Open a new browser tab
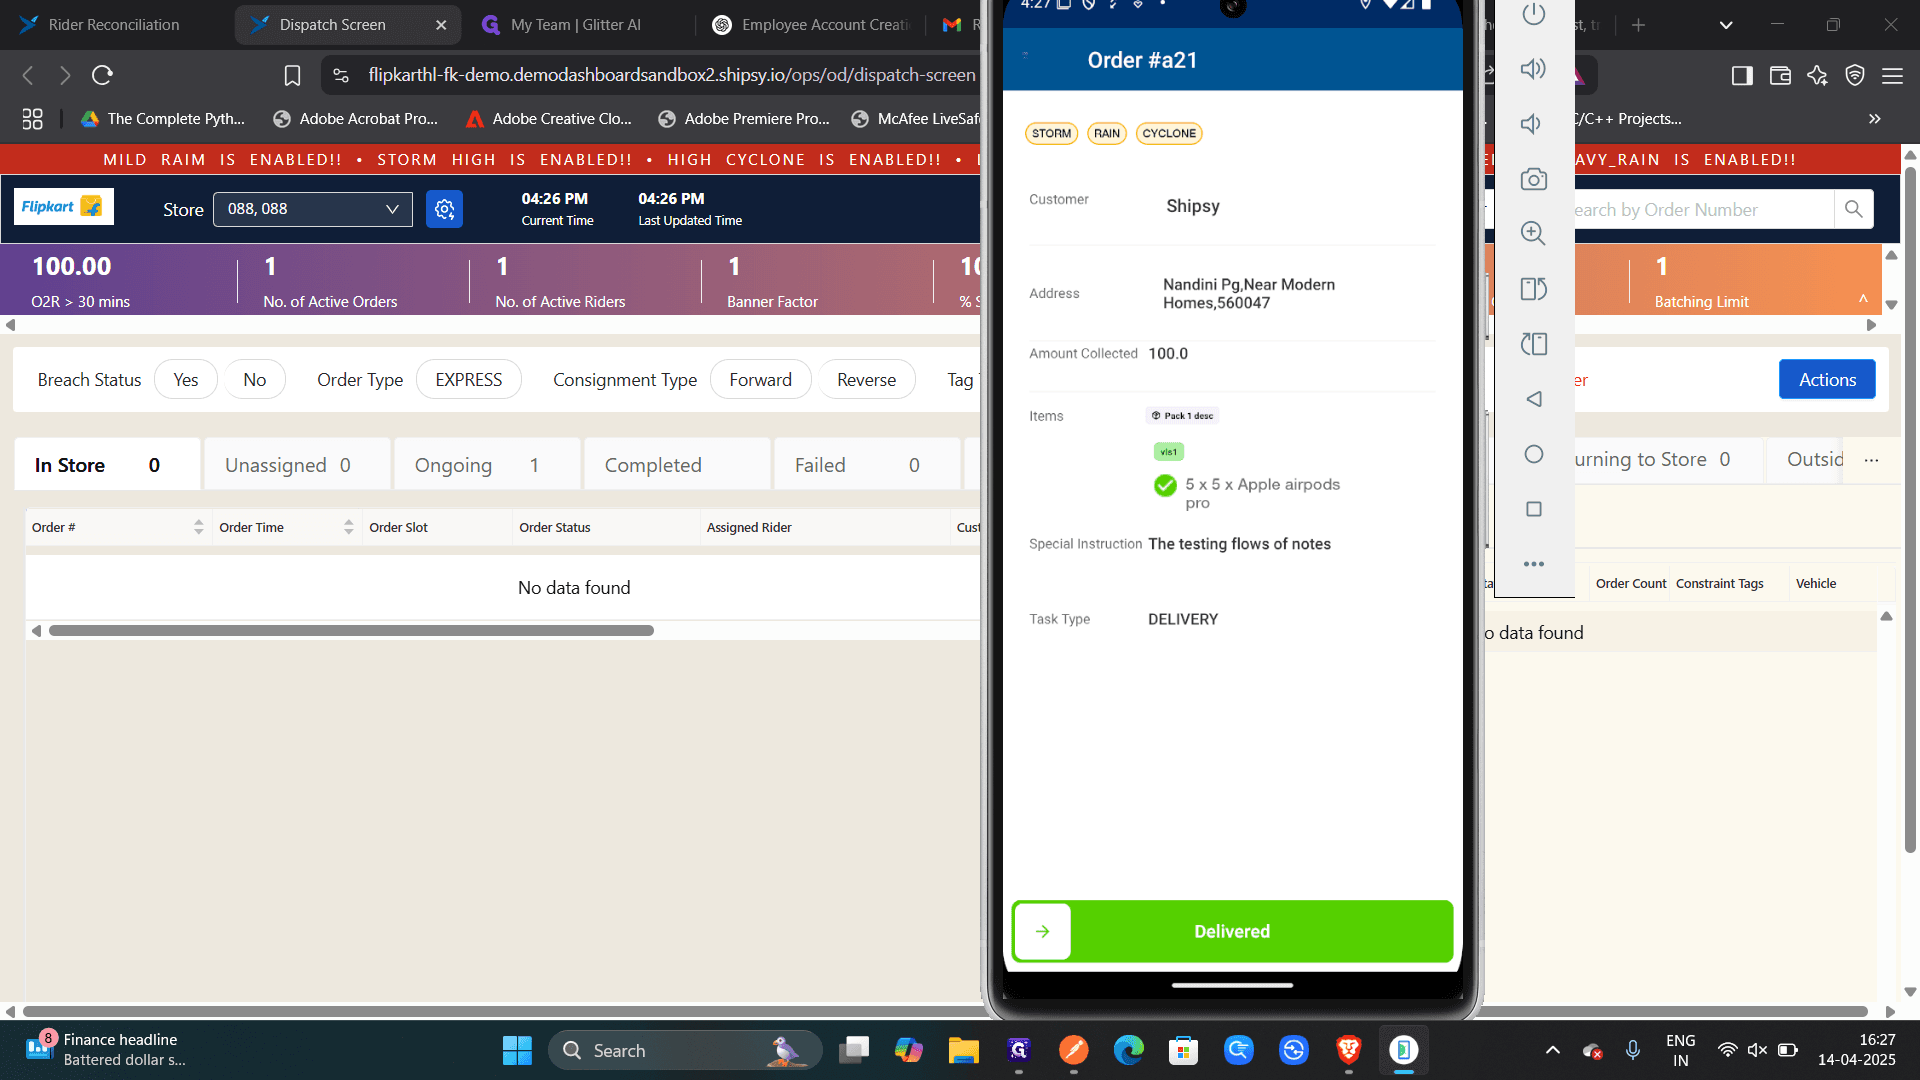Image resolution: width=1920 pixels, height=1080 pixels. [1638, 25]
